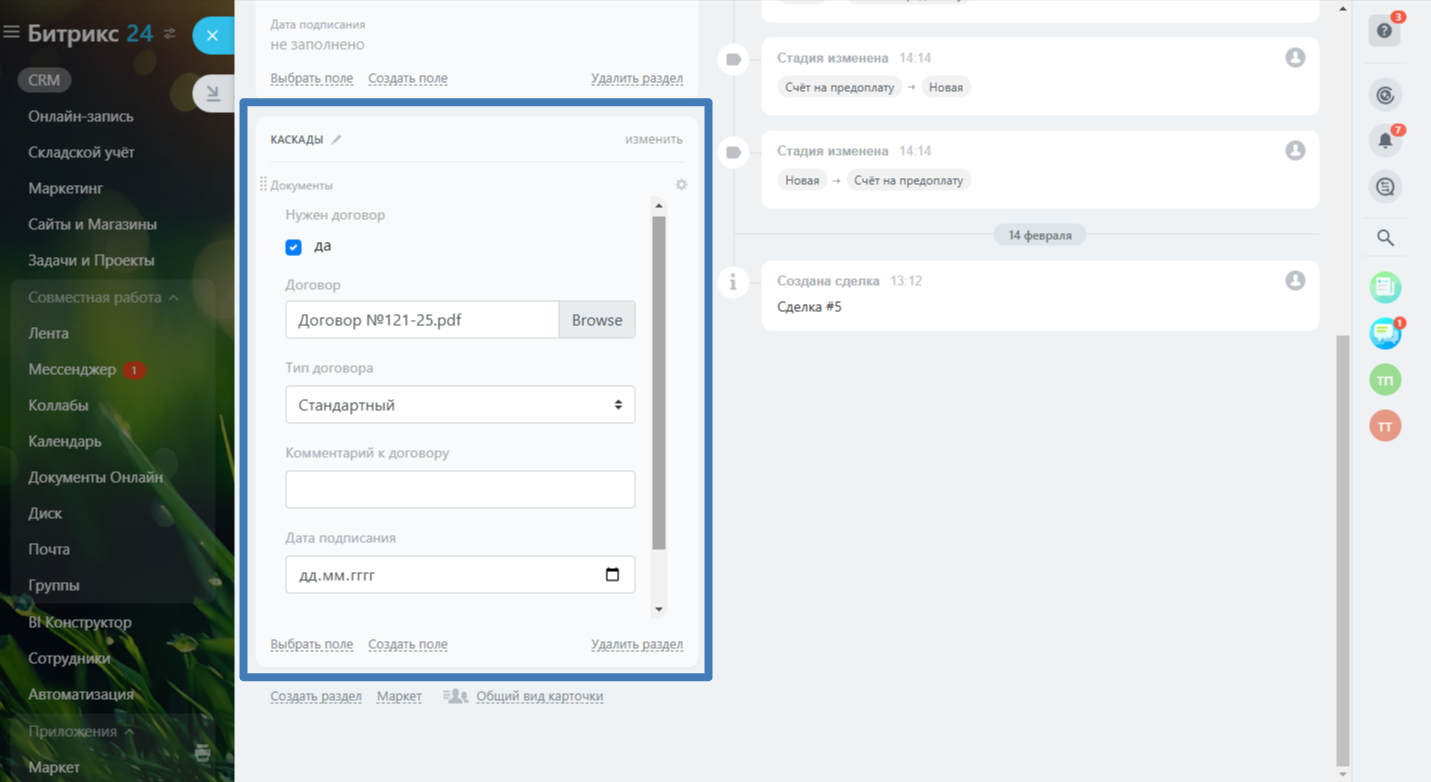This screenshot has width=1431, height=782.
Task: Click the spiral icon below the help icon
Action: pos(1385,95)
